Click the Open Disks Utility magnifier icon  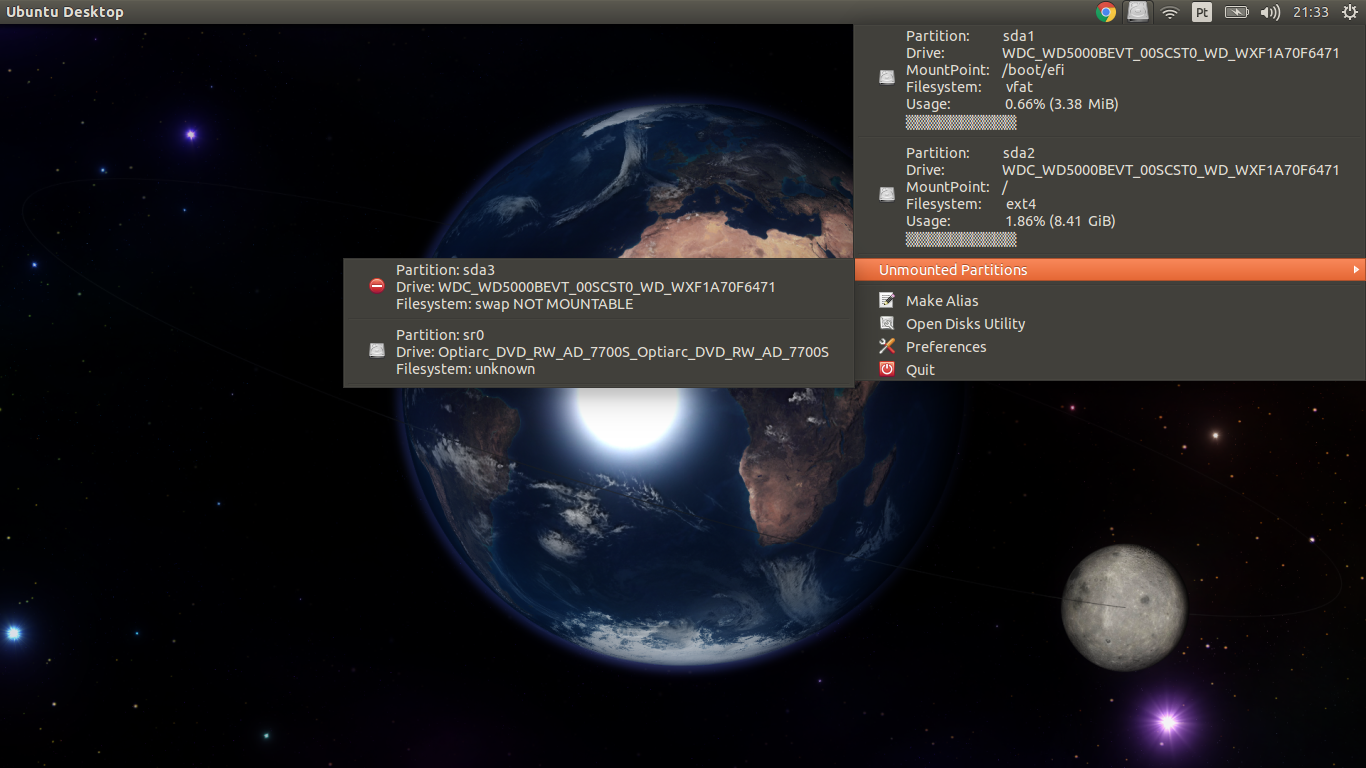coord(887,323)
